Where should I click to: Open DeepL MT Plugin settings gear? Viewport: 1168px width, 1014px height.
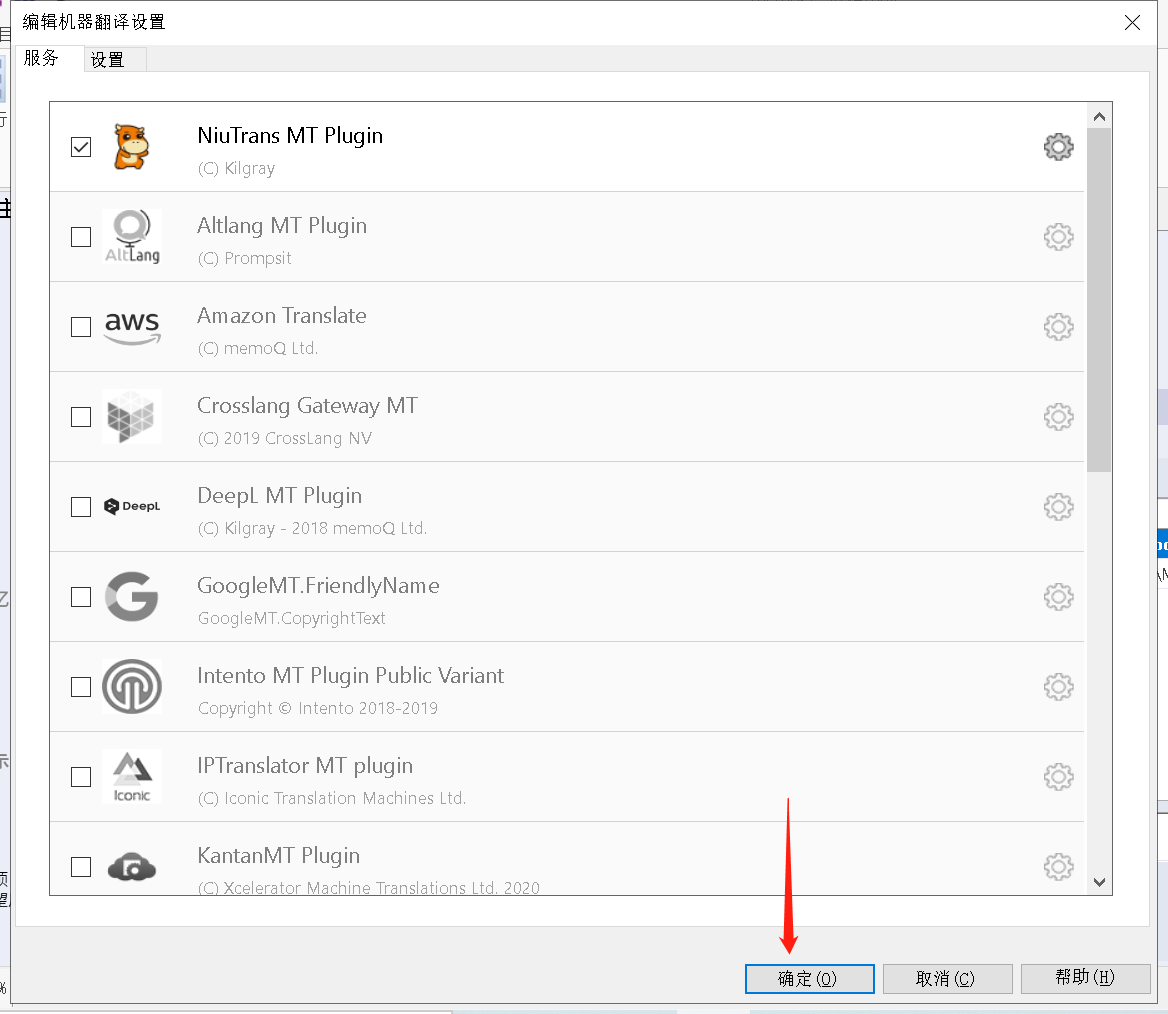[x=1058, y=507]
